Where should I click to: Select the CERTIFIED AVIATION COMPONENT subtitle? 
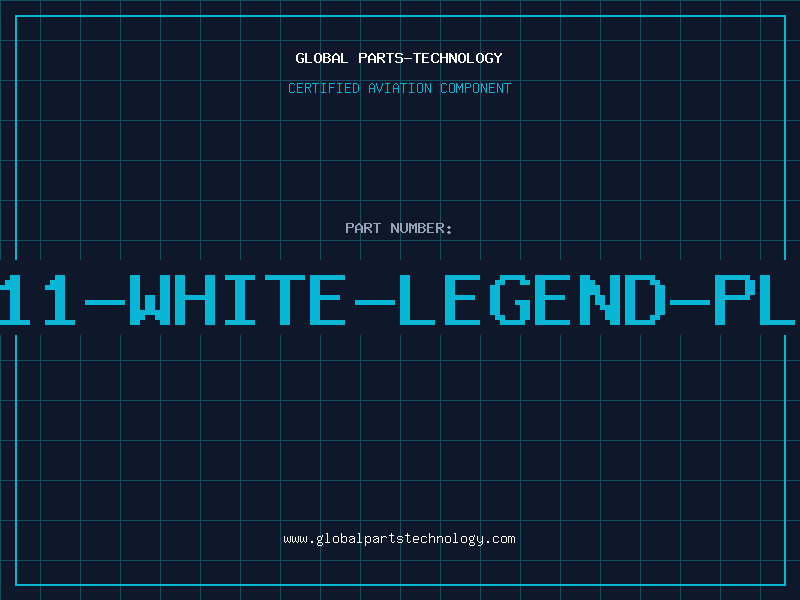[399, 88]
